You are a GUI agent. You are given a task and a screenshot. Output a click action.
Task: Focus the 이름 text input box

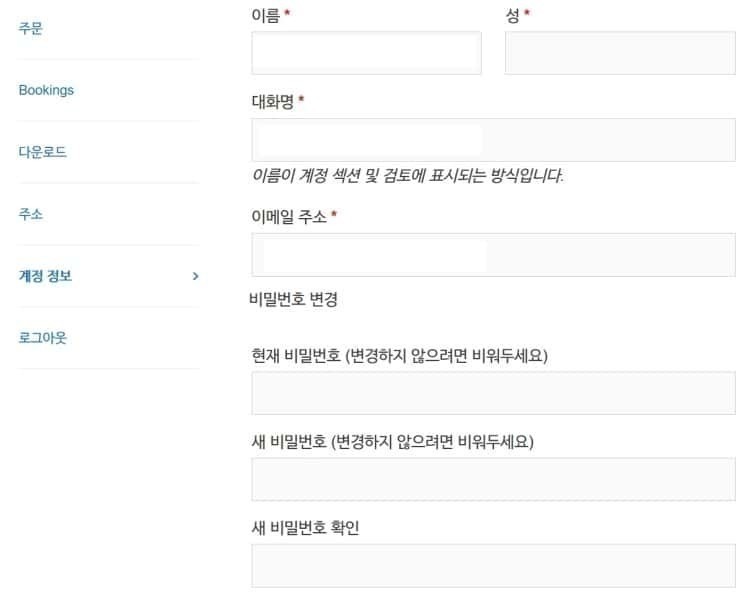coord(366,53)
